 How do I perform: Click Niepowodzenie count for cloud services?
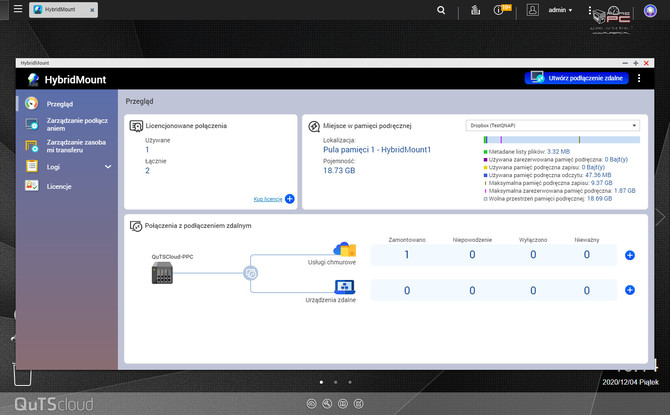472,255
